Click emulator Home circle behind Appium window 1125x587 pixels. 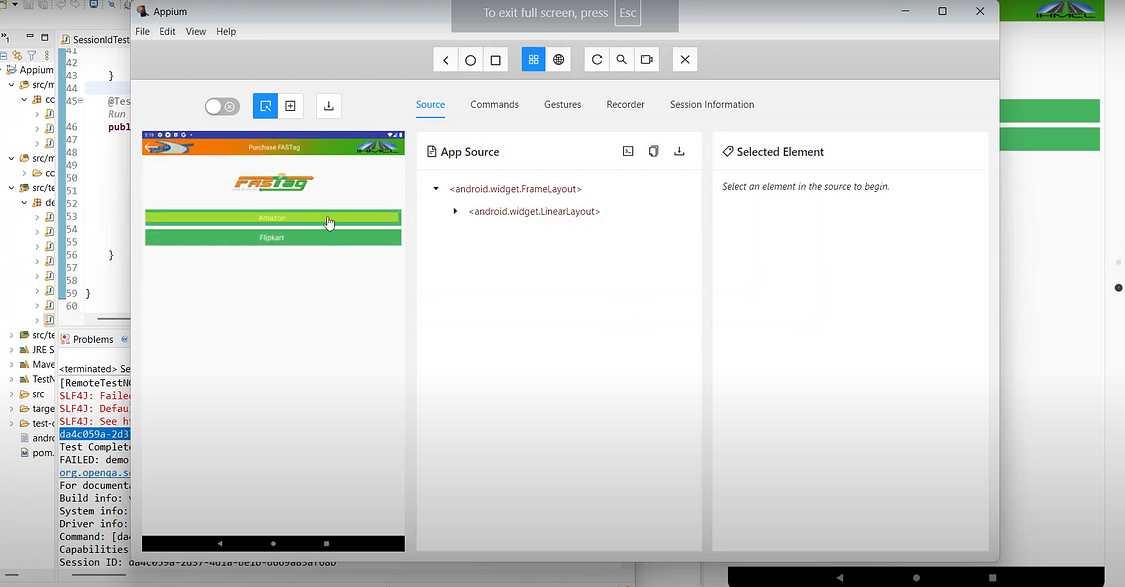coord(916,577)
